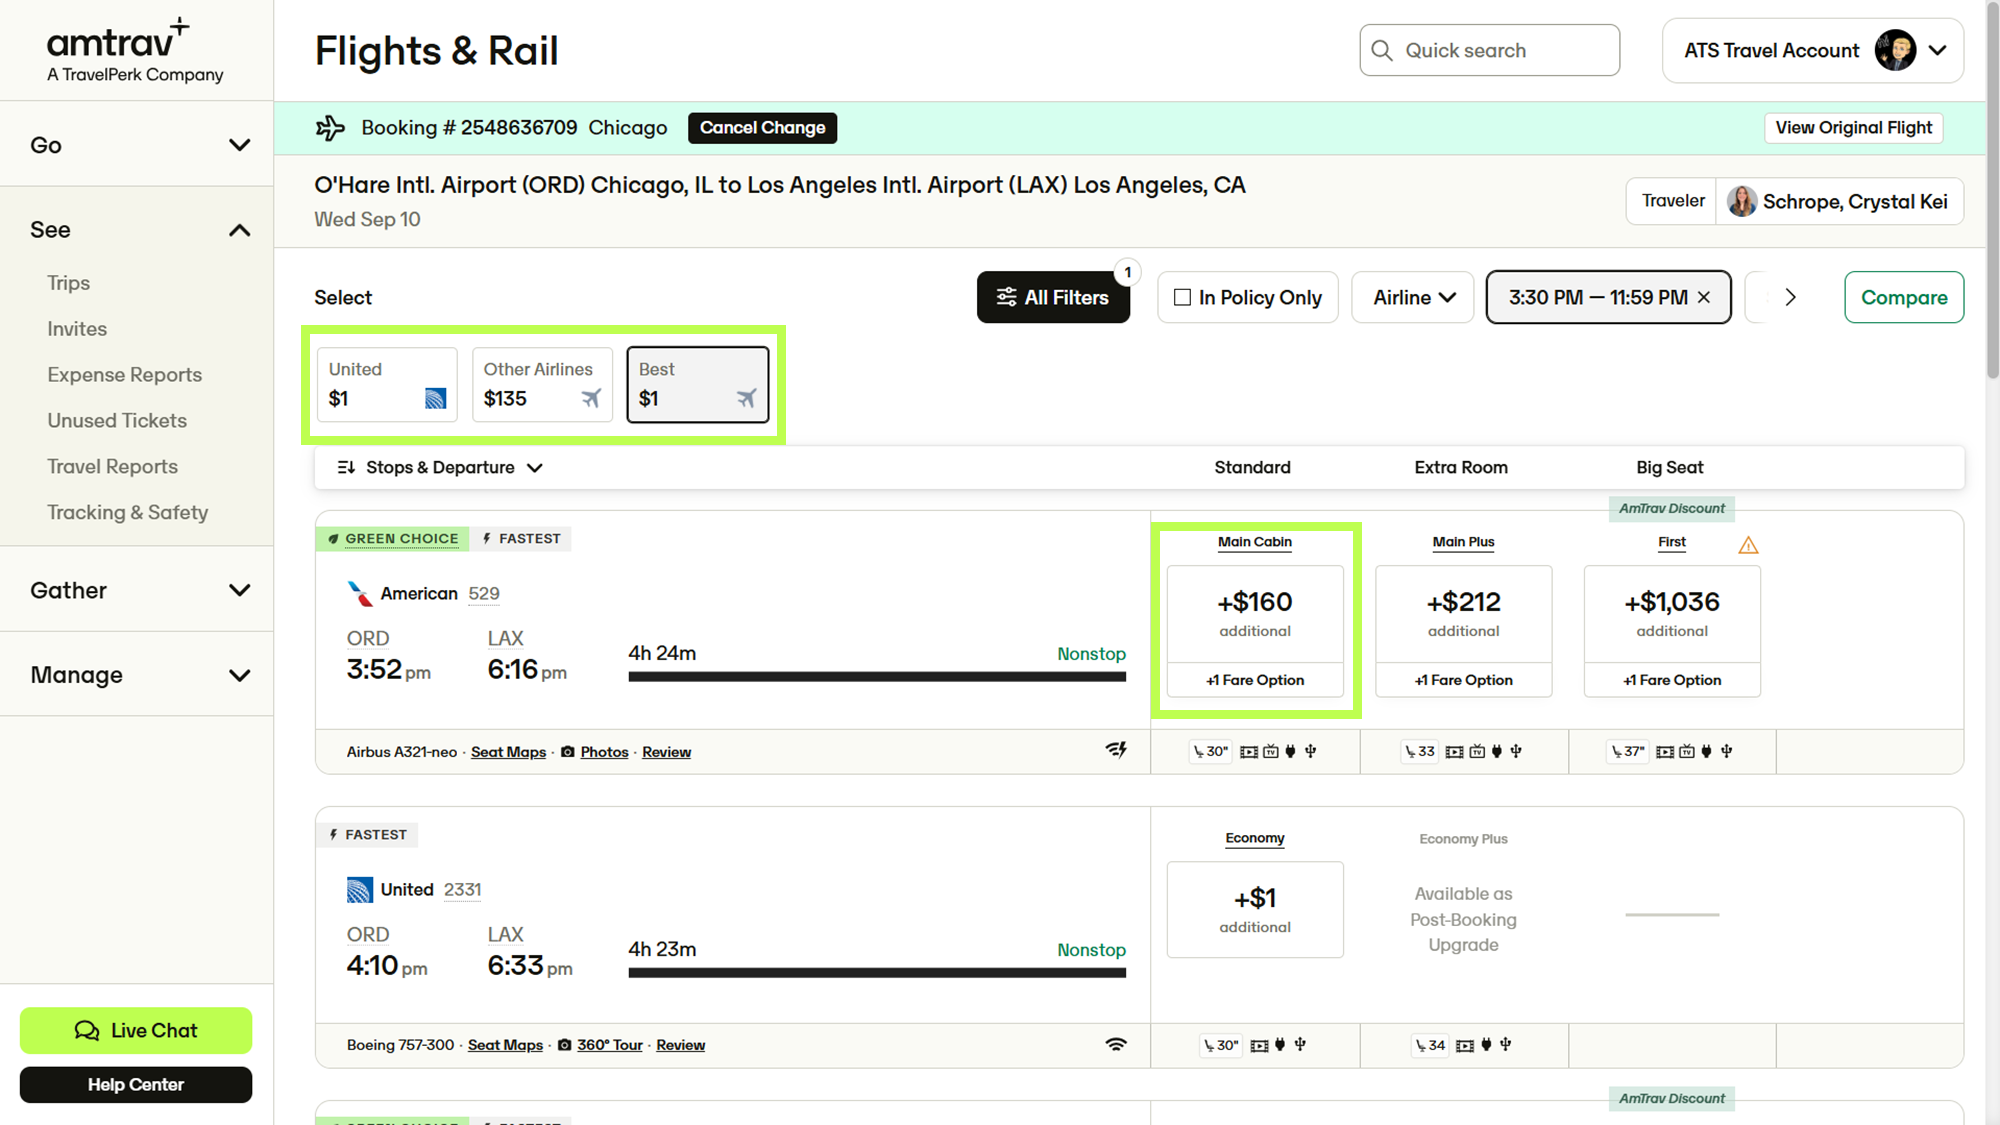Click the United logo on flight 2331
Screen dimensions: 2000x1125
pyautogui.click(x=359, y=889)
